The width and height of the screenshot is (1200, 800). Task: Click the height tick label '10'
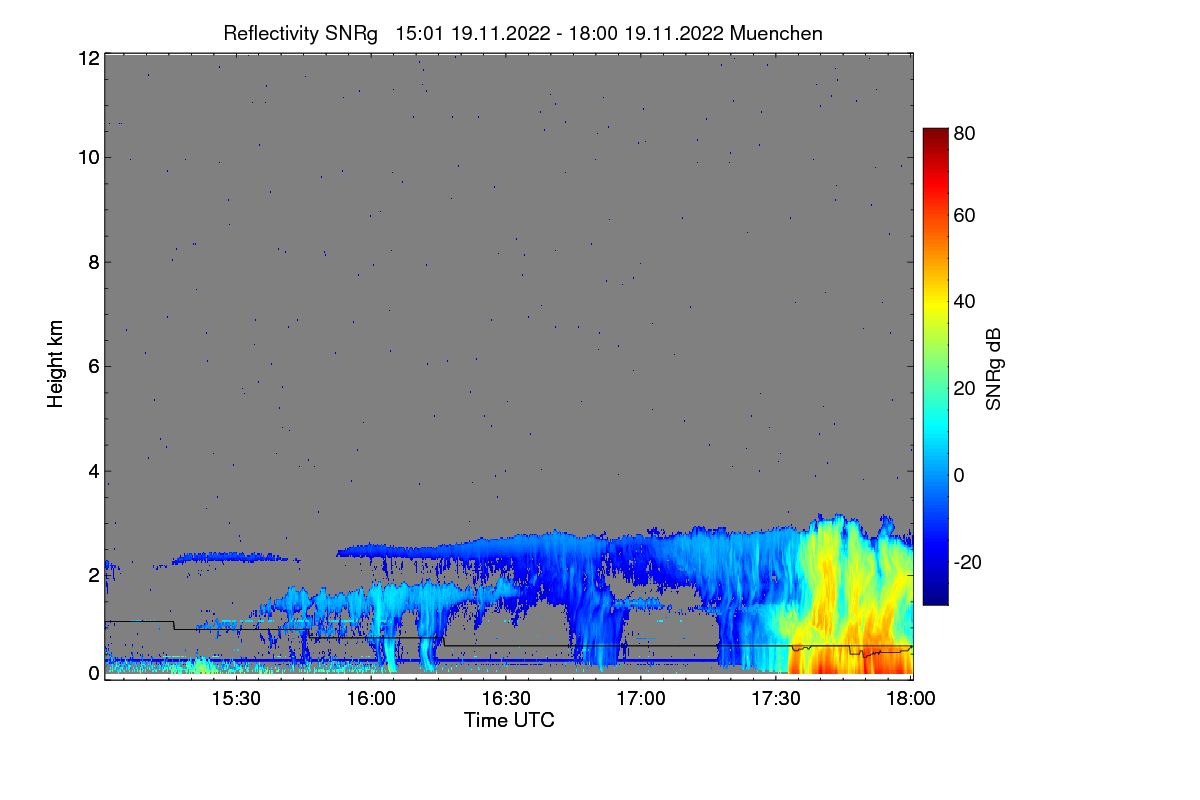point(88,157)
